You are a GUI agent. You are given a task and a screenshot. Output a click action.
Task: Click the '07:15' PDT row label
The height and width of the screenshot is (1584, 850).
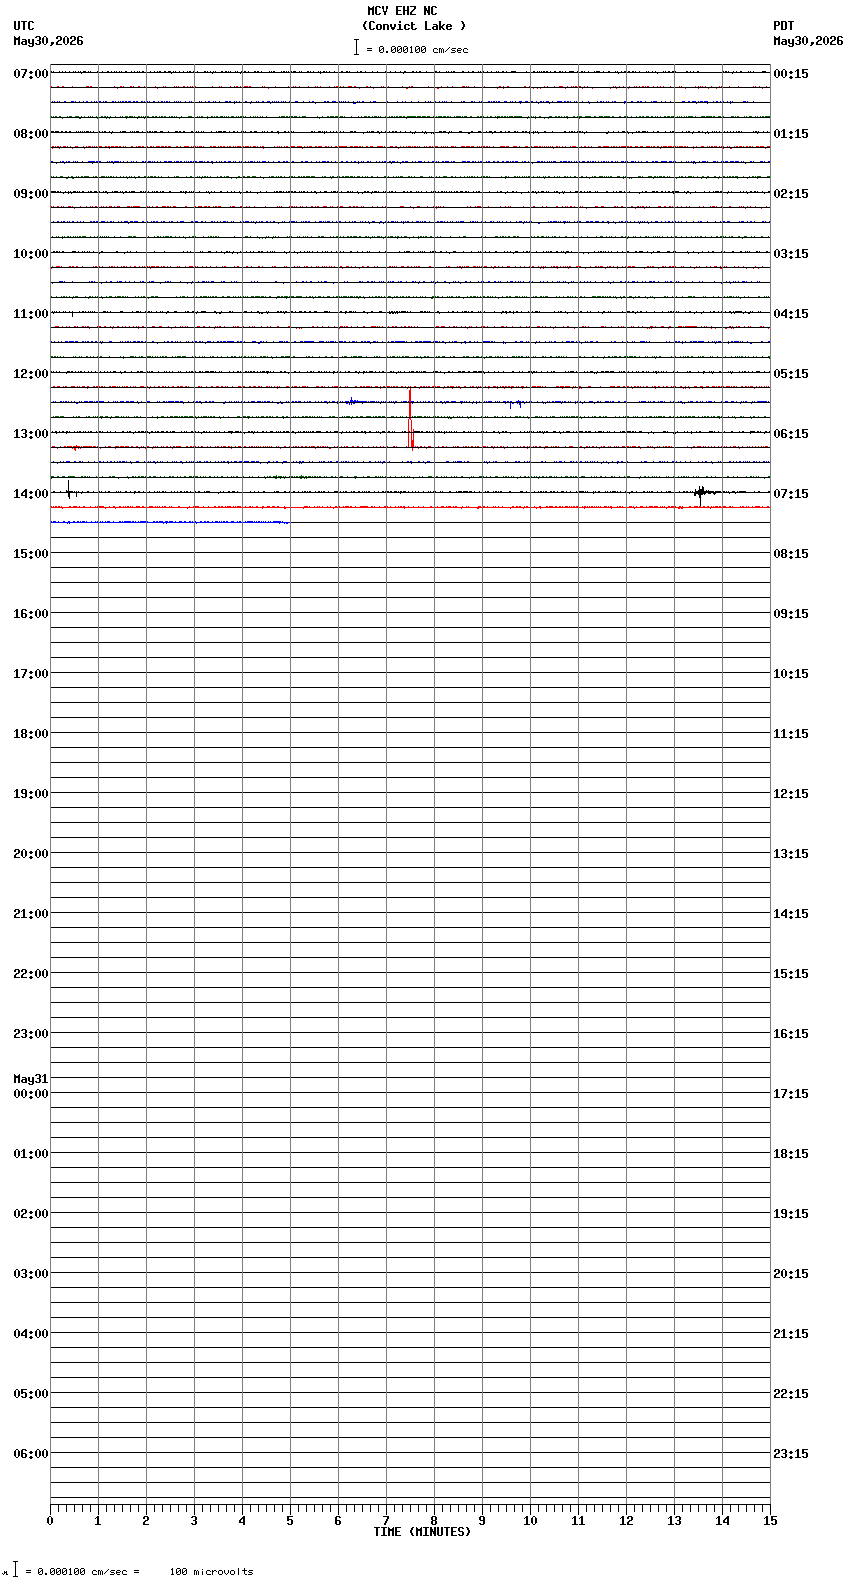click(x=791, y=494)
